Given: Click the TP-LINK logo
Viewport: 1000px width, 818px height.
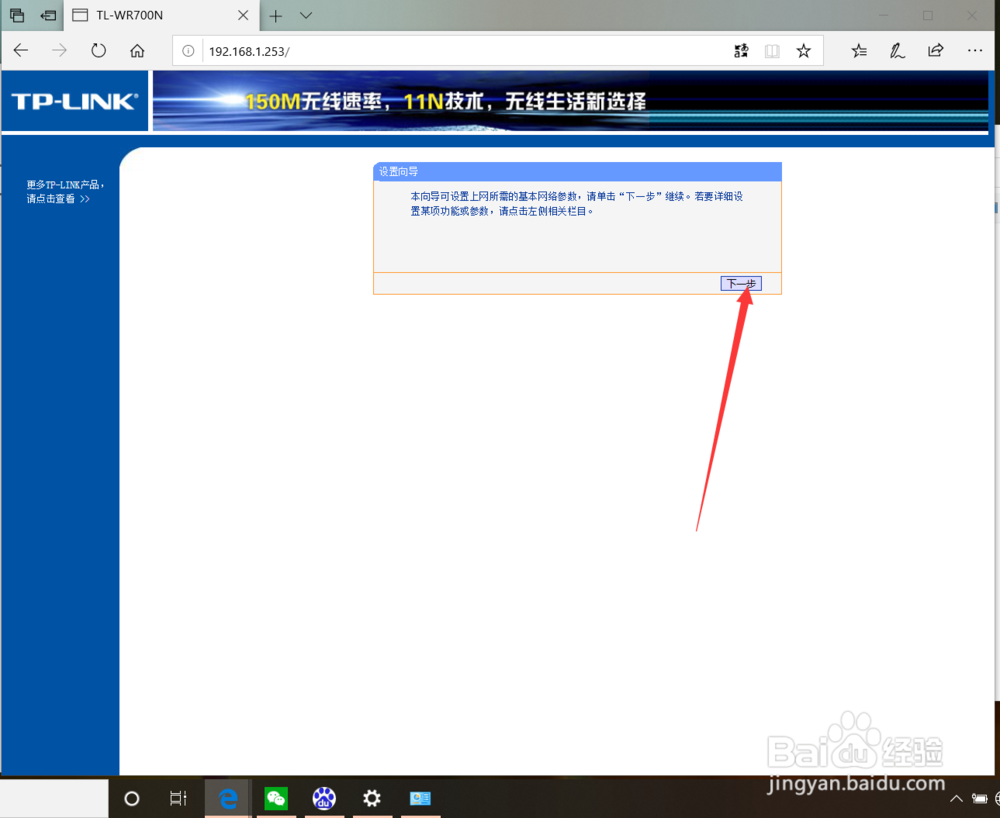Looking at the screenshot, I should click(x=75, y=101).
